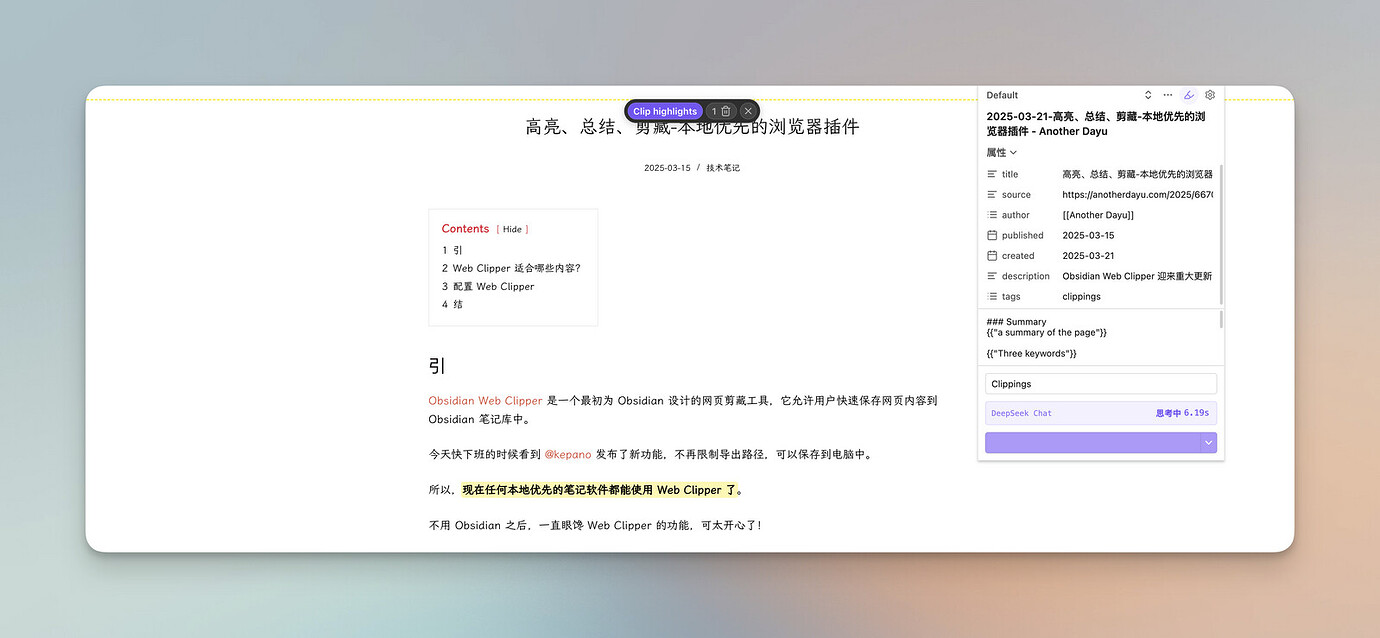
Task: Jump to contents entry '4 结'
Action: (452, 304)
